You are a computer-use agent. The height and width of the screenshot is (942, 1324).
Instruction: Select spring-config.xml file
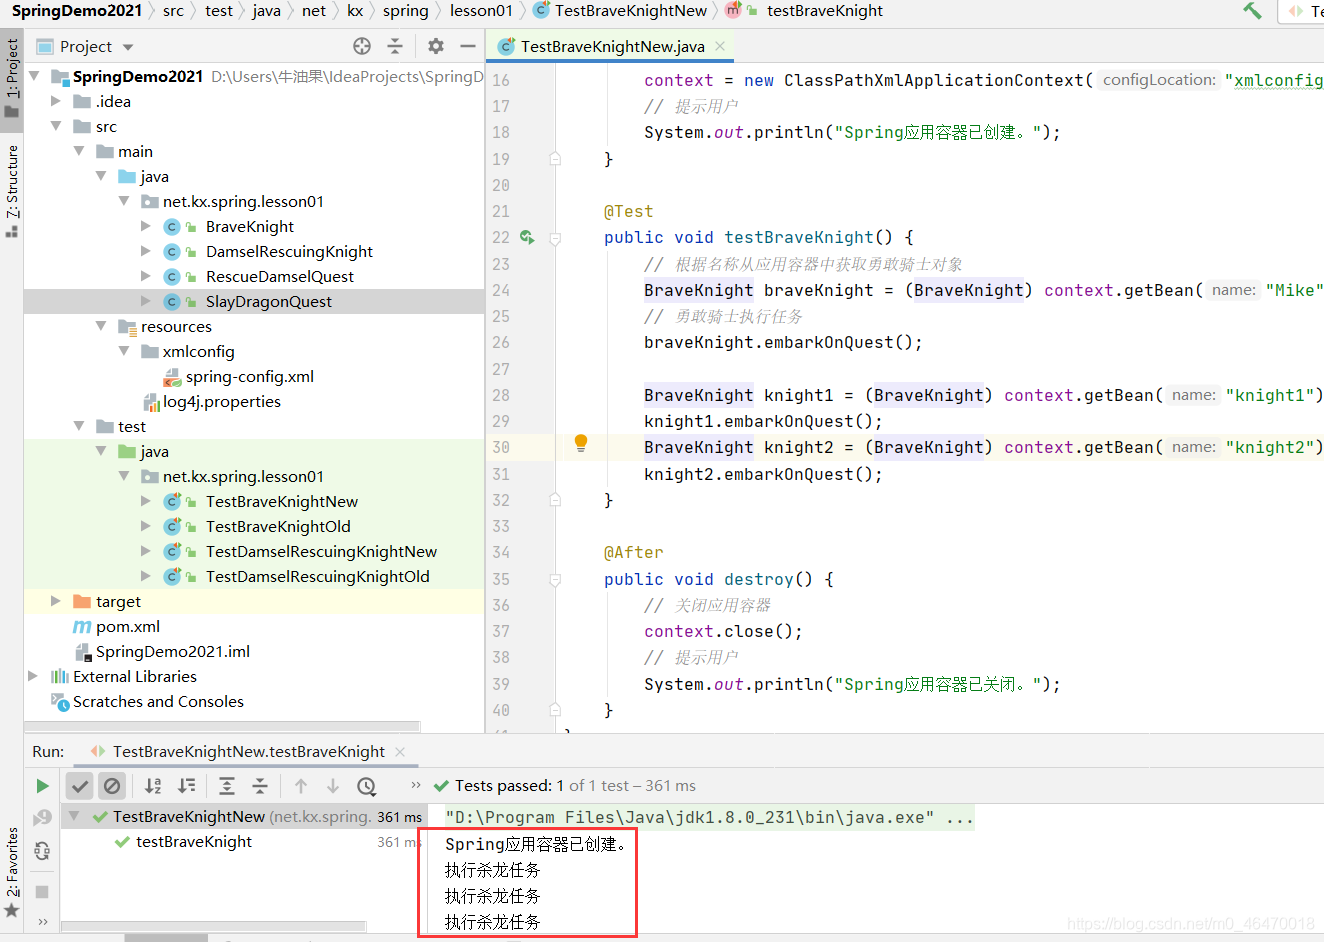tap(249, 376)
